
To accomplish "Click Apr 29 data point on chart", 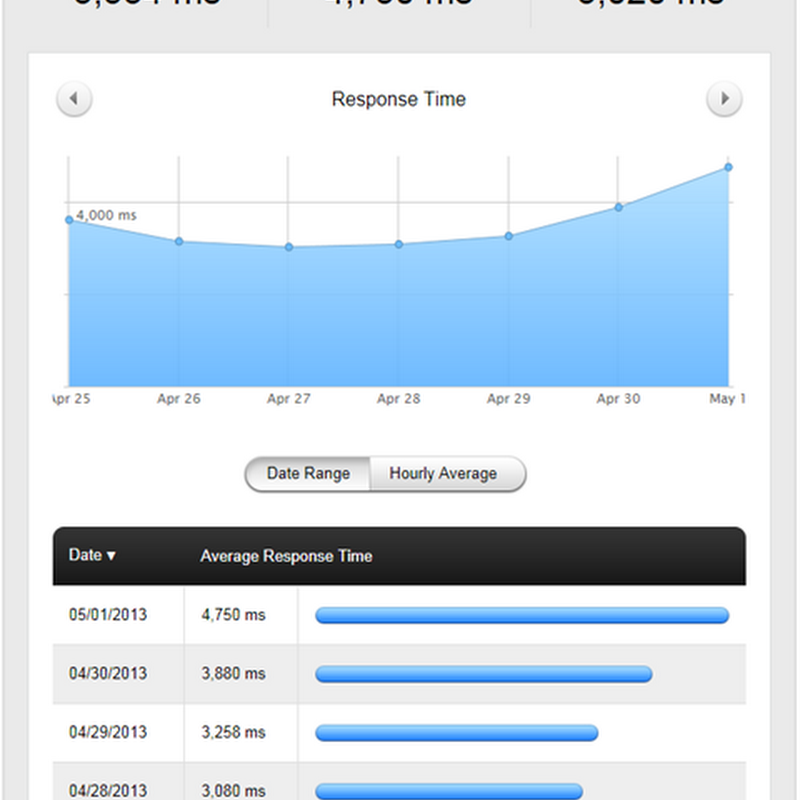I will [509, 236].
